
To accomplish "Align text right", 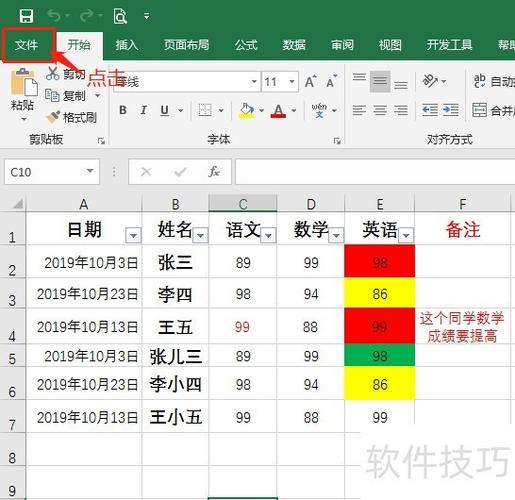I will [401, 110].
